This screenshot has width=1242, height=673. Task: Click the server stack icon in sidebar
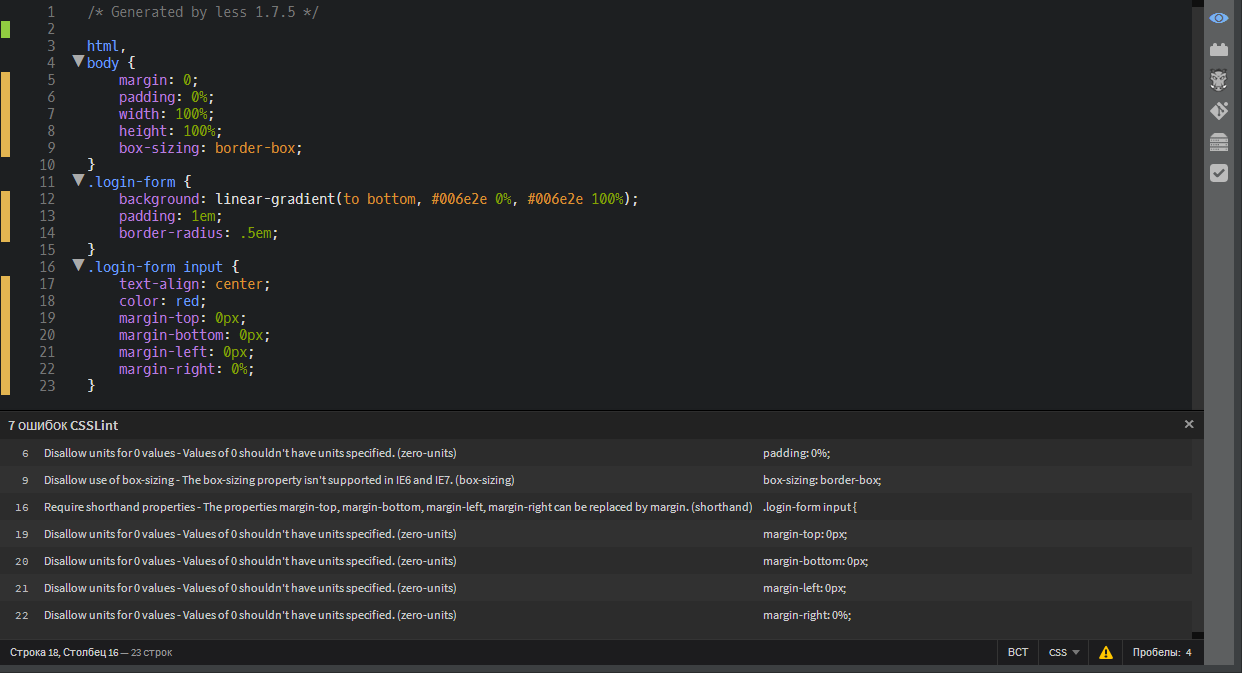(x=1218, y=142)
